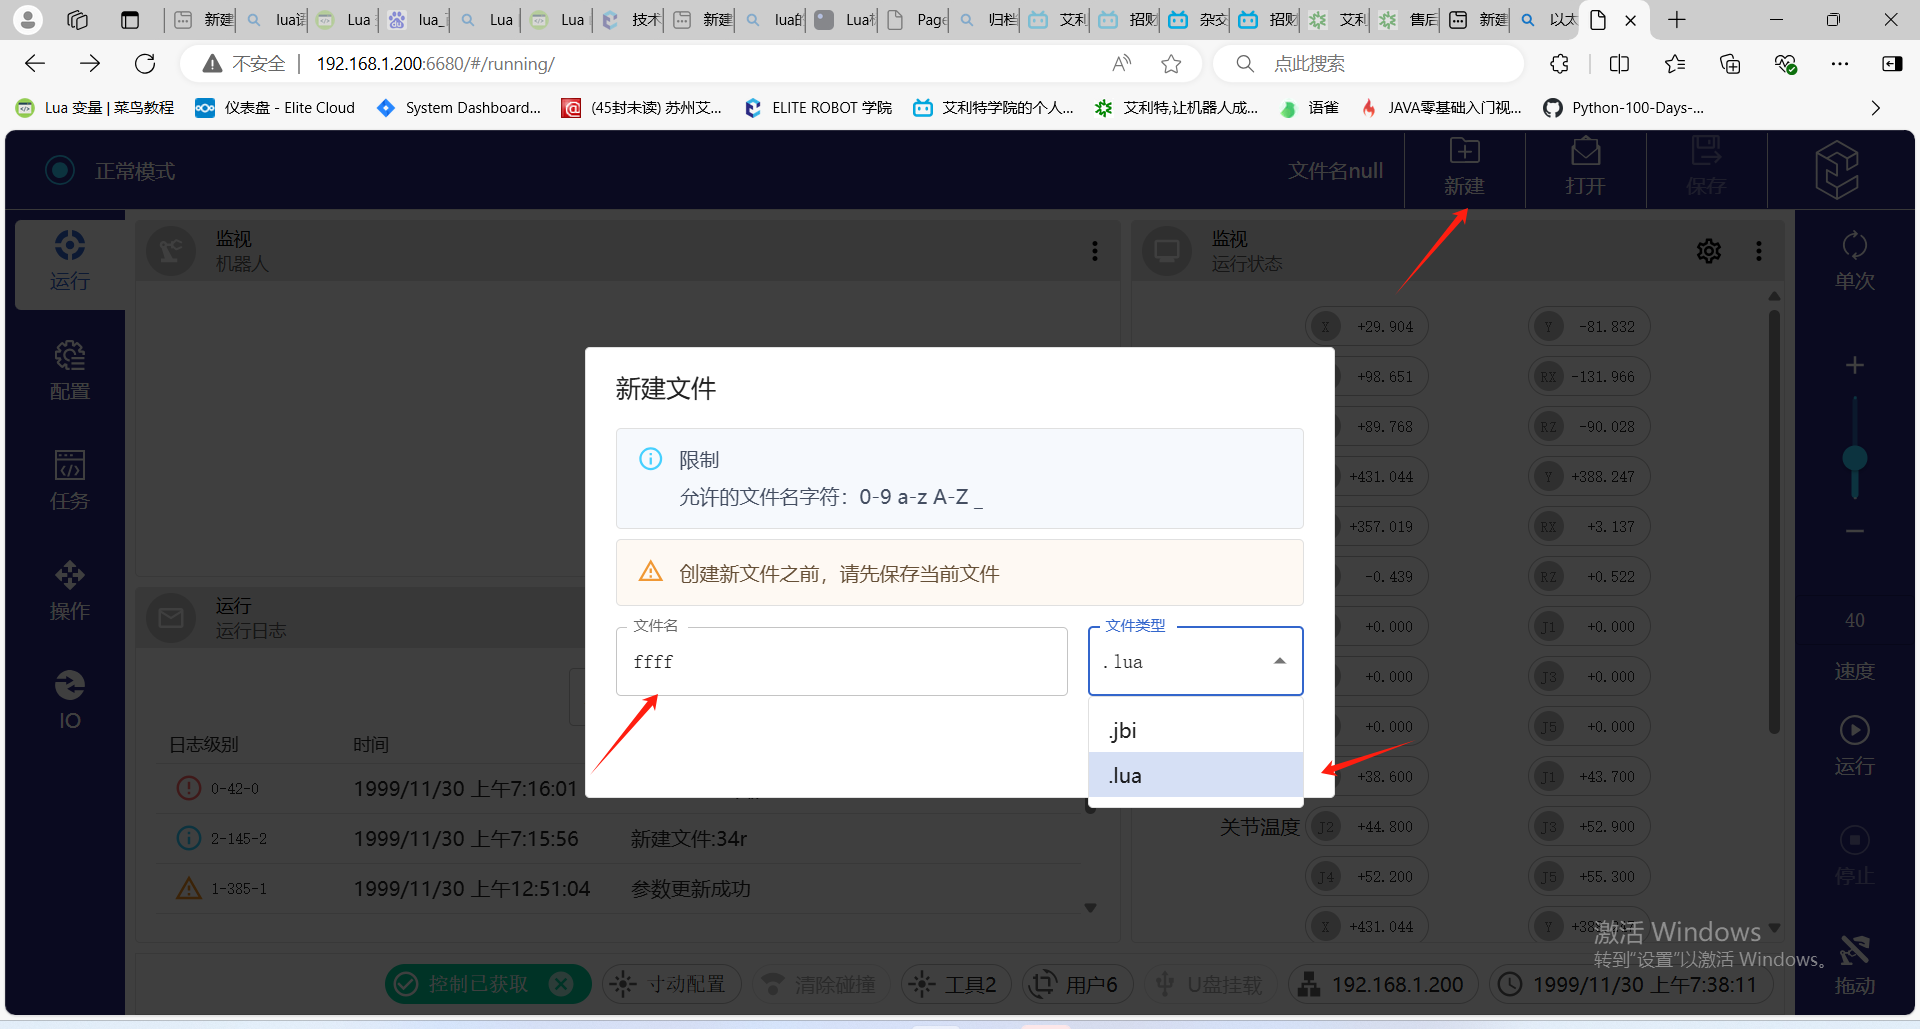1920x1029 pixels.
Task: Click the 3D cube icon at top right
Action: click(x=1836, y=169)
